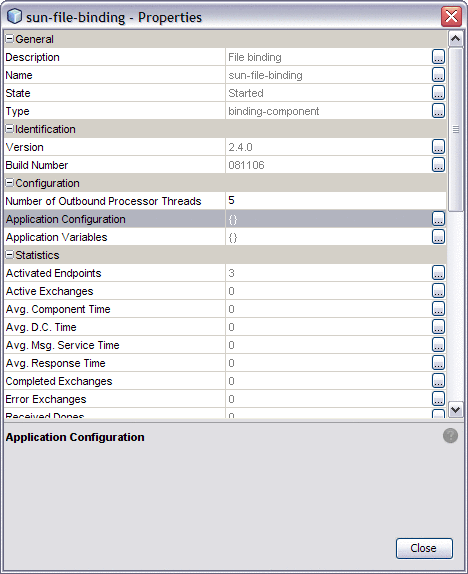Image resolution: width=468 pixels, height=574 pixels.
Task: Open the ellipsis editor for Version
Action: click(438, 147)
